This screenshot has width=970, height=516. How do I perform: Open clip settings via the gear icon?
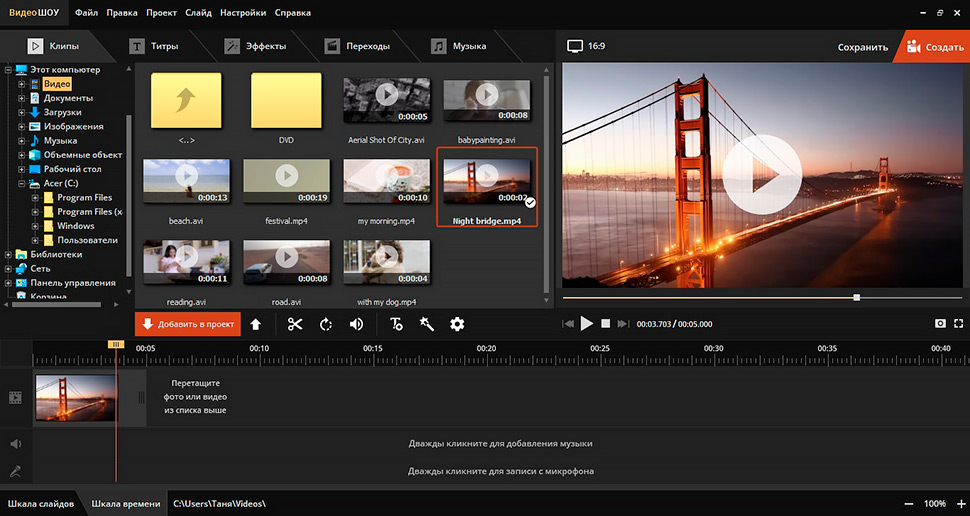(457, 324)
